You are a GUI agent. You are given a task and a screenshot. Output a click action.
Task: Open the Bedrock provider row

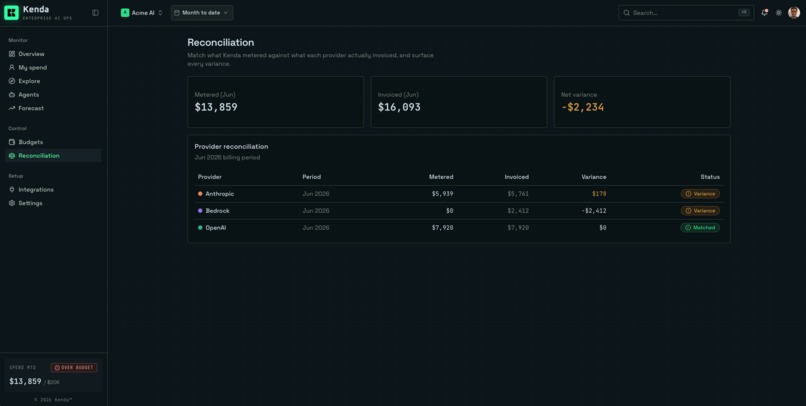tap(459, 211)
